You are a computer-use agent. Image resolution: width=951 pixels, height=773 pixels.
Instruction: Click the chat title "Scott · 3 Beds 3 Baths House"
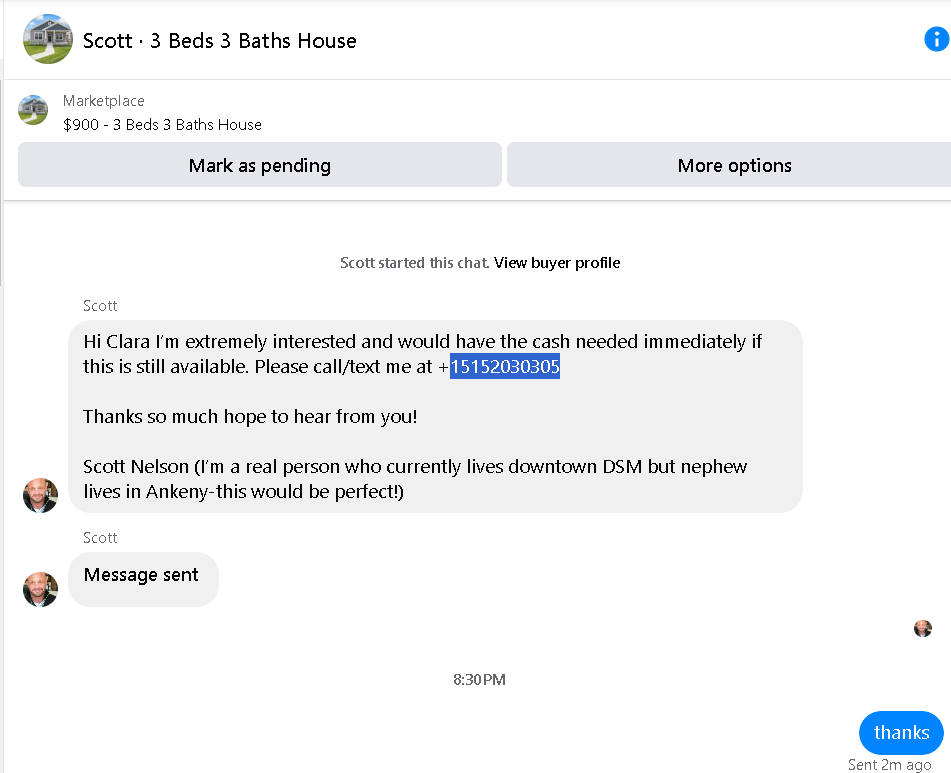click(220, 41)
